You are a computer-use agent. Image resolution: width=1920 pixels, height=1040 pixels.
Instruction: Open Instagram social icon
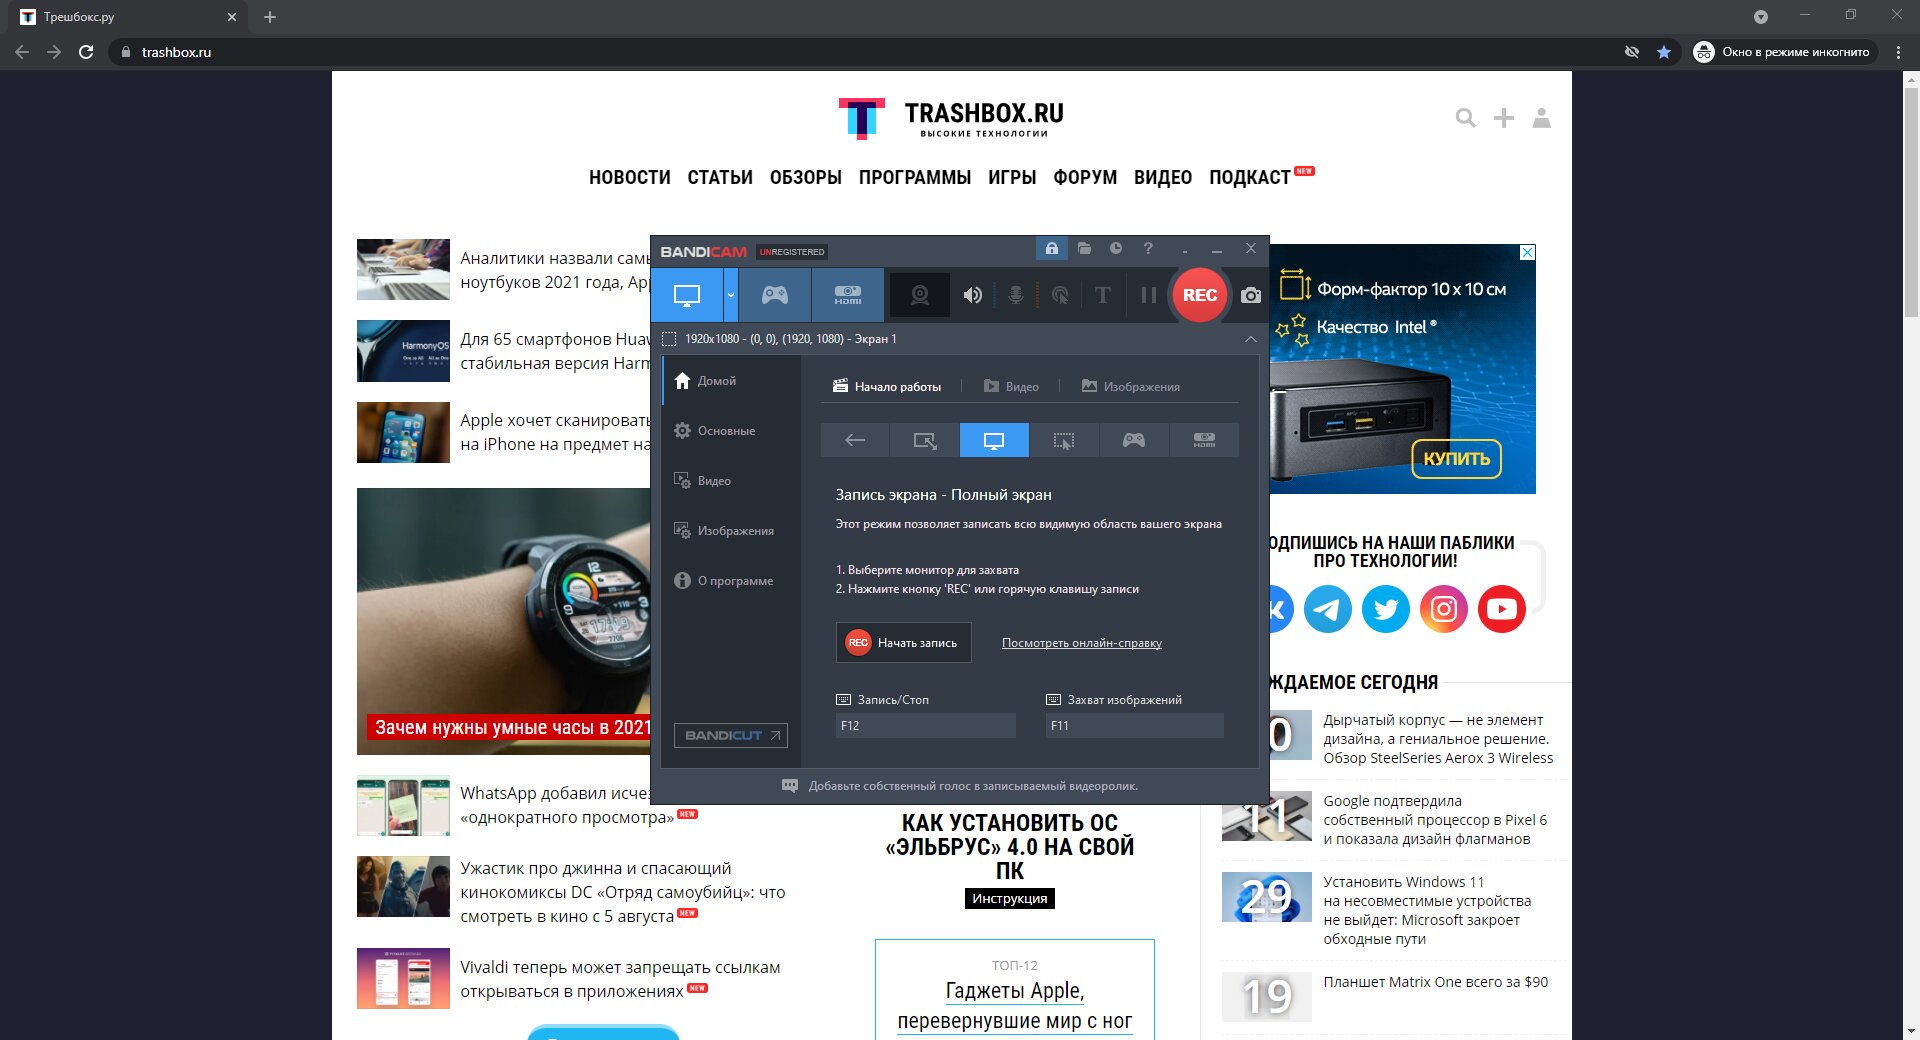[x=1444, y=609]
